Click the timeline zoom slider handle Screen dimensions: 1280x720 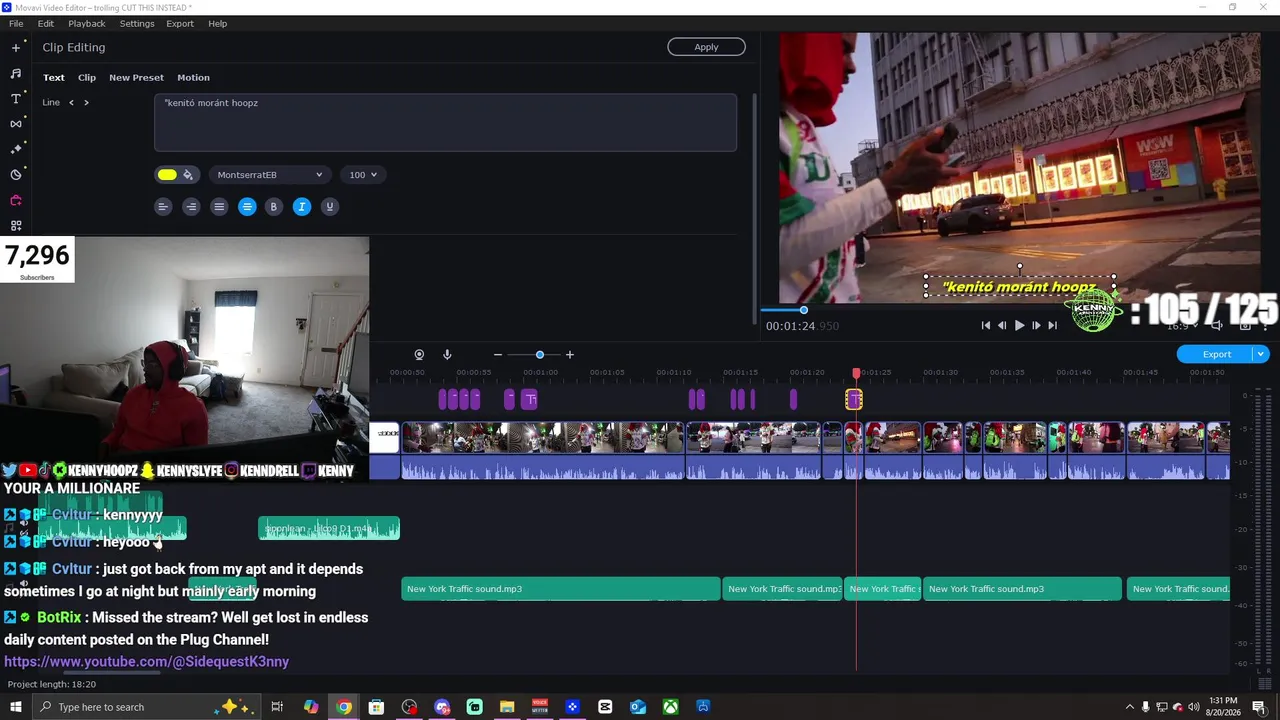coord(540,355)
